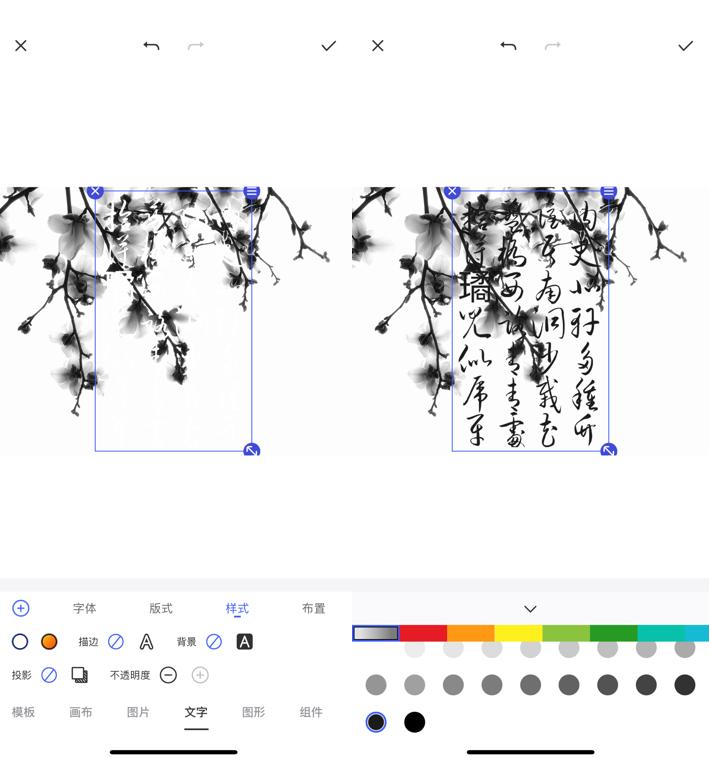Confirm edits with right screen checkmark
This screenshot has height=757, width=710.
[x=685, y=46]
